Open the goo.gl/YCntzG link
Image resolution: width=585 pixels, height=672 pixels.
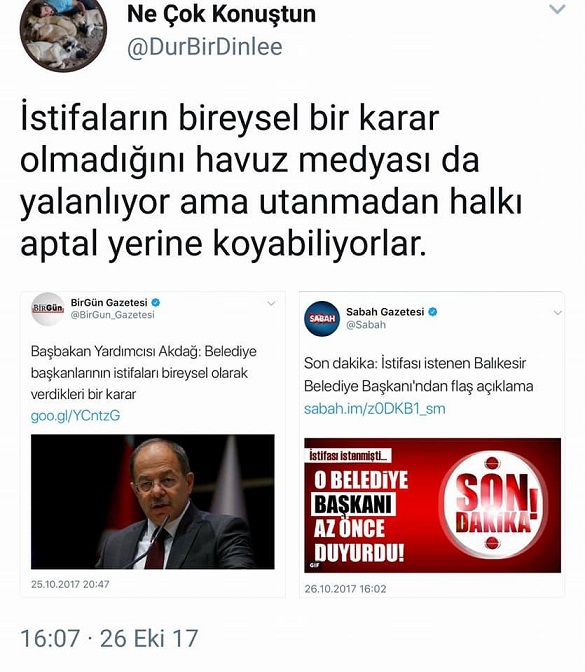click(75, 416)
